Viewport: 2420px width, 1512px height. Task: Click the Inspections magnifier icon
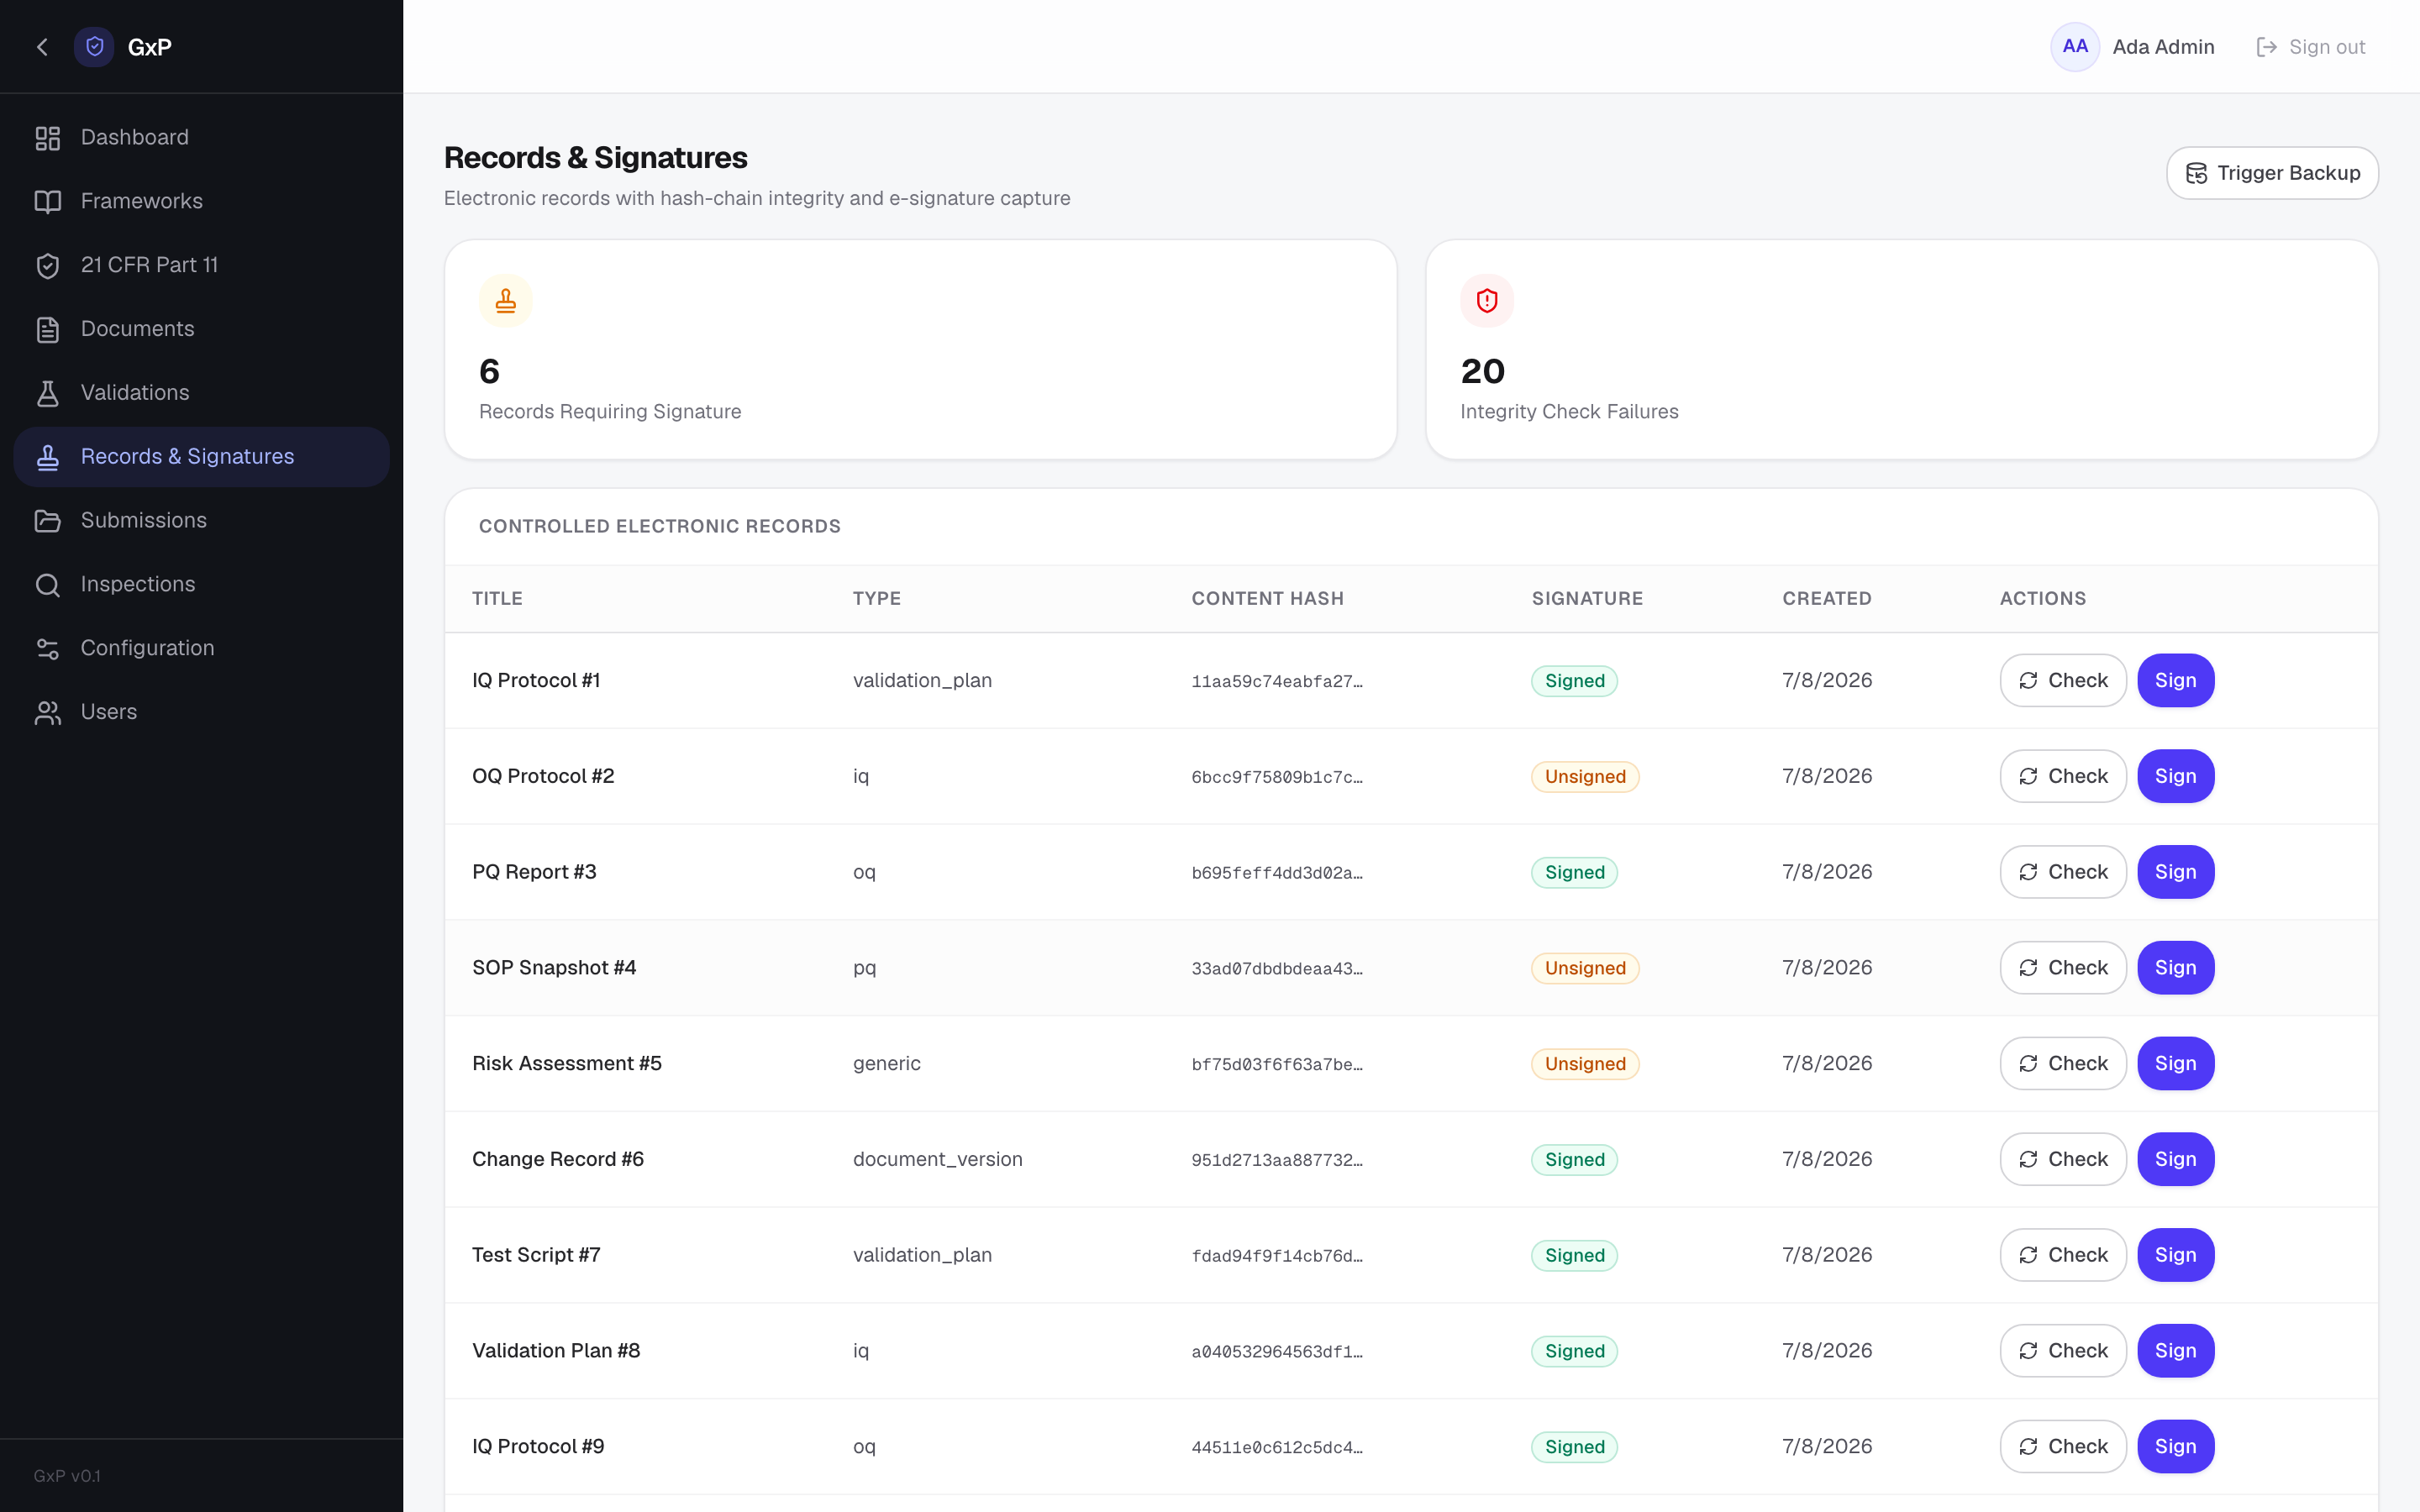click(x=48, y=585)
